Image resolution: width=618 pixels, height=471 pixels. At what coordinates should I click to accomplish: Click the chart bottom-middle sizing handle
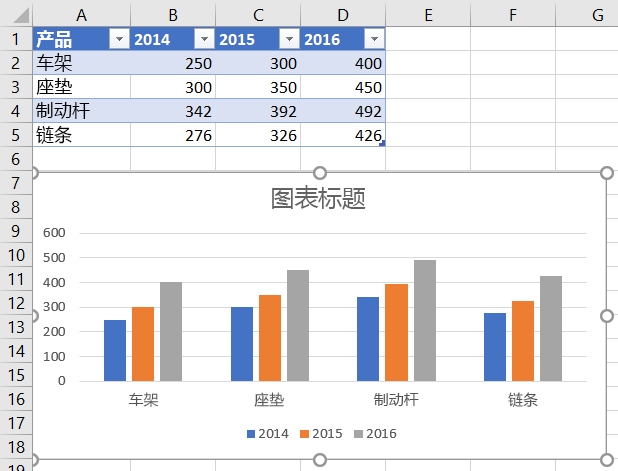[320, 460]
